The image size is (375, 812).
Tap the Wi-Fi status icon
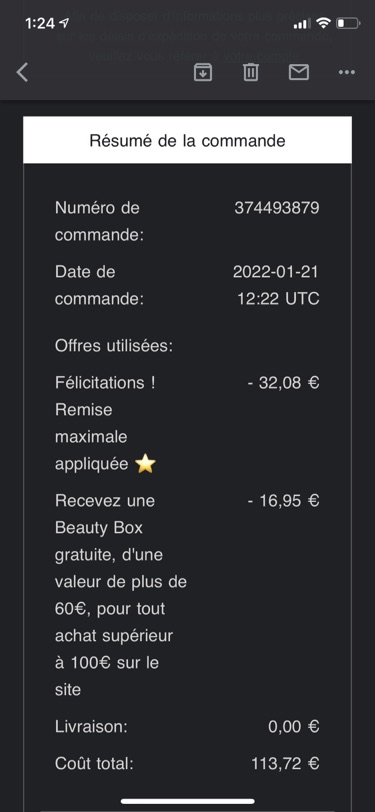click(x=324, y=23)
